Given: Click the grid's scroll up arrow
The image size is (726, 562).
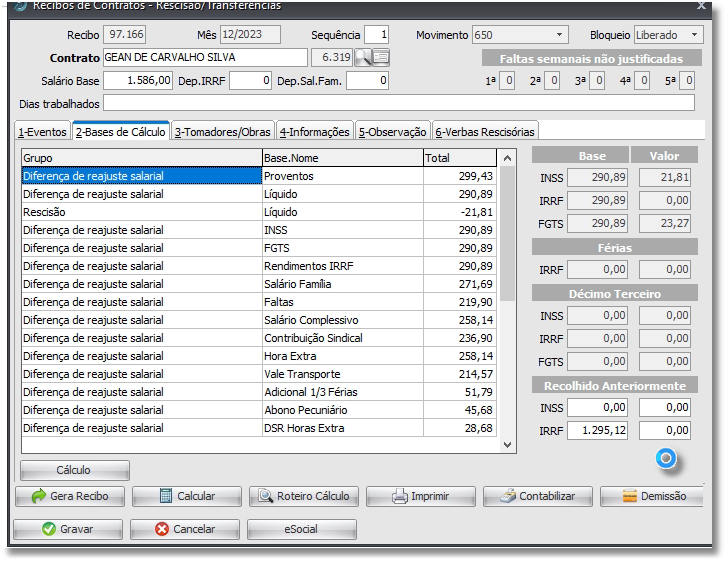Looking at the screenshot, I should [x=507, y=158].
